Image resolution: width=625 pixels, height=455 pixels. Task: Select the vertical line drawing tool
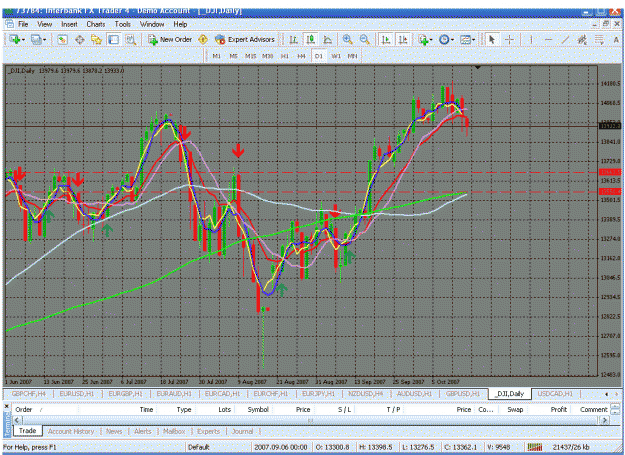pyautogui.click(x=531, y=39)
